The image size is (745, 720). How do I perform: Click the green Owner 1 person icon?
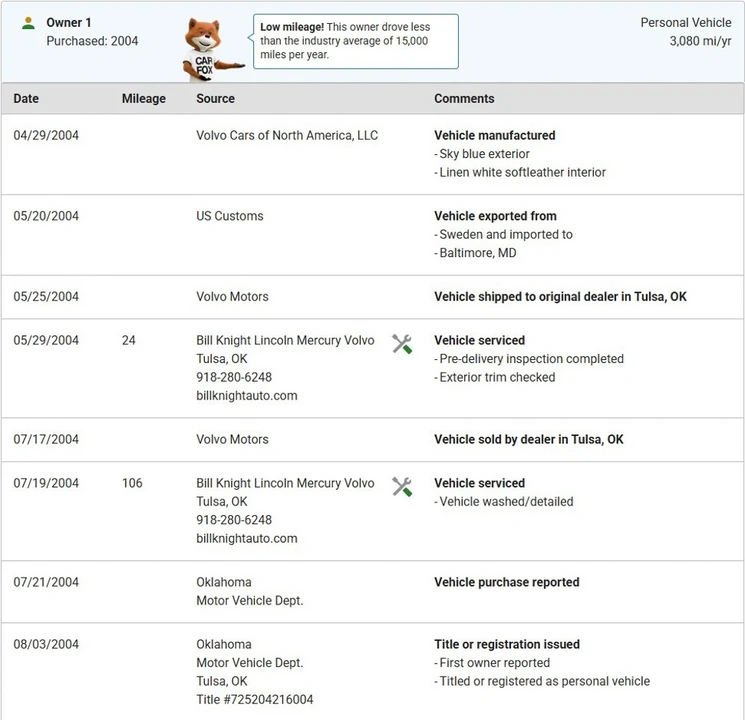point(29,23)
